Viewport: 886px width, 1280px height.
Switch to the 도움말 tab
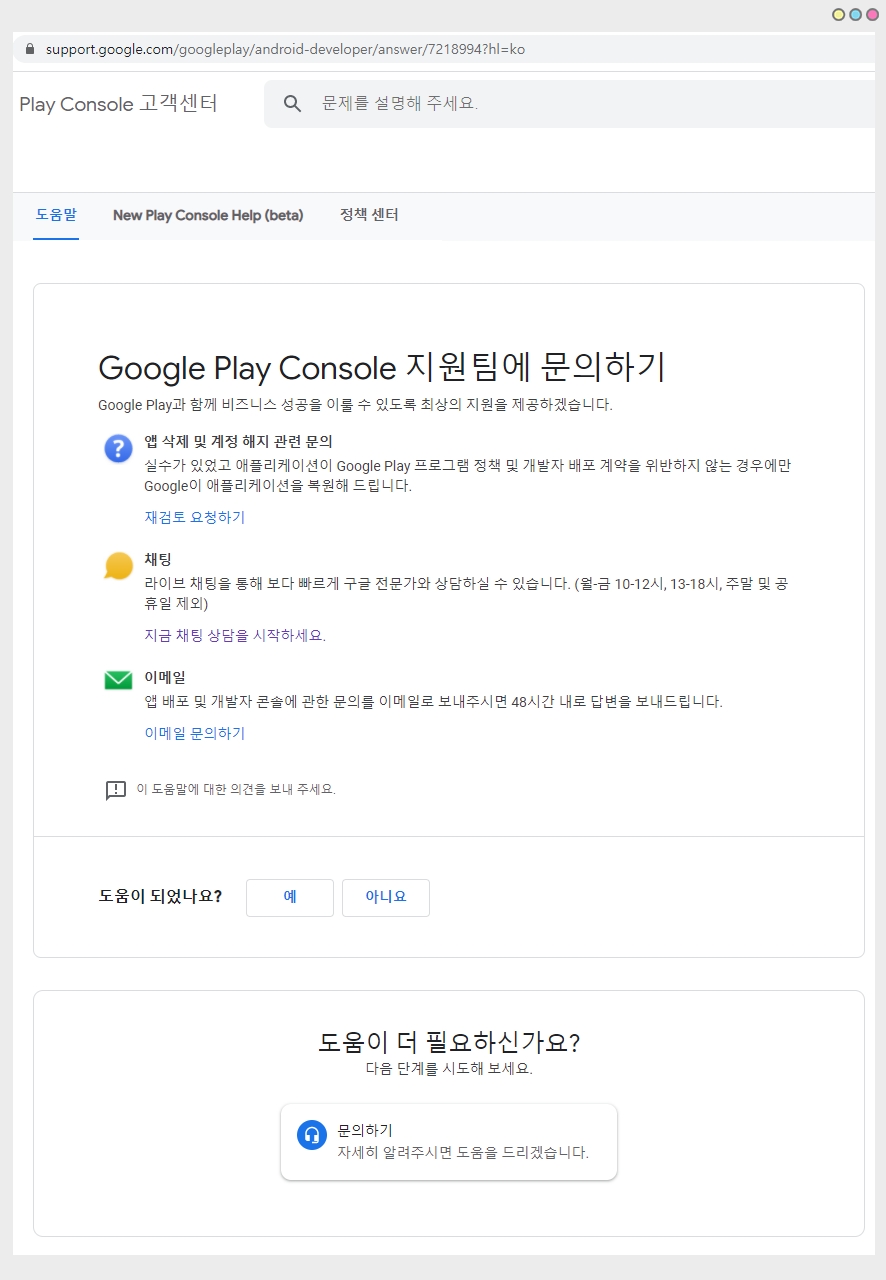coord(56,215)
